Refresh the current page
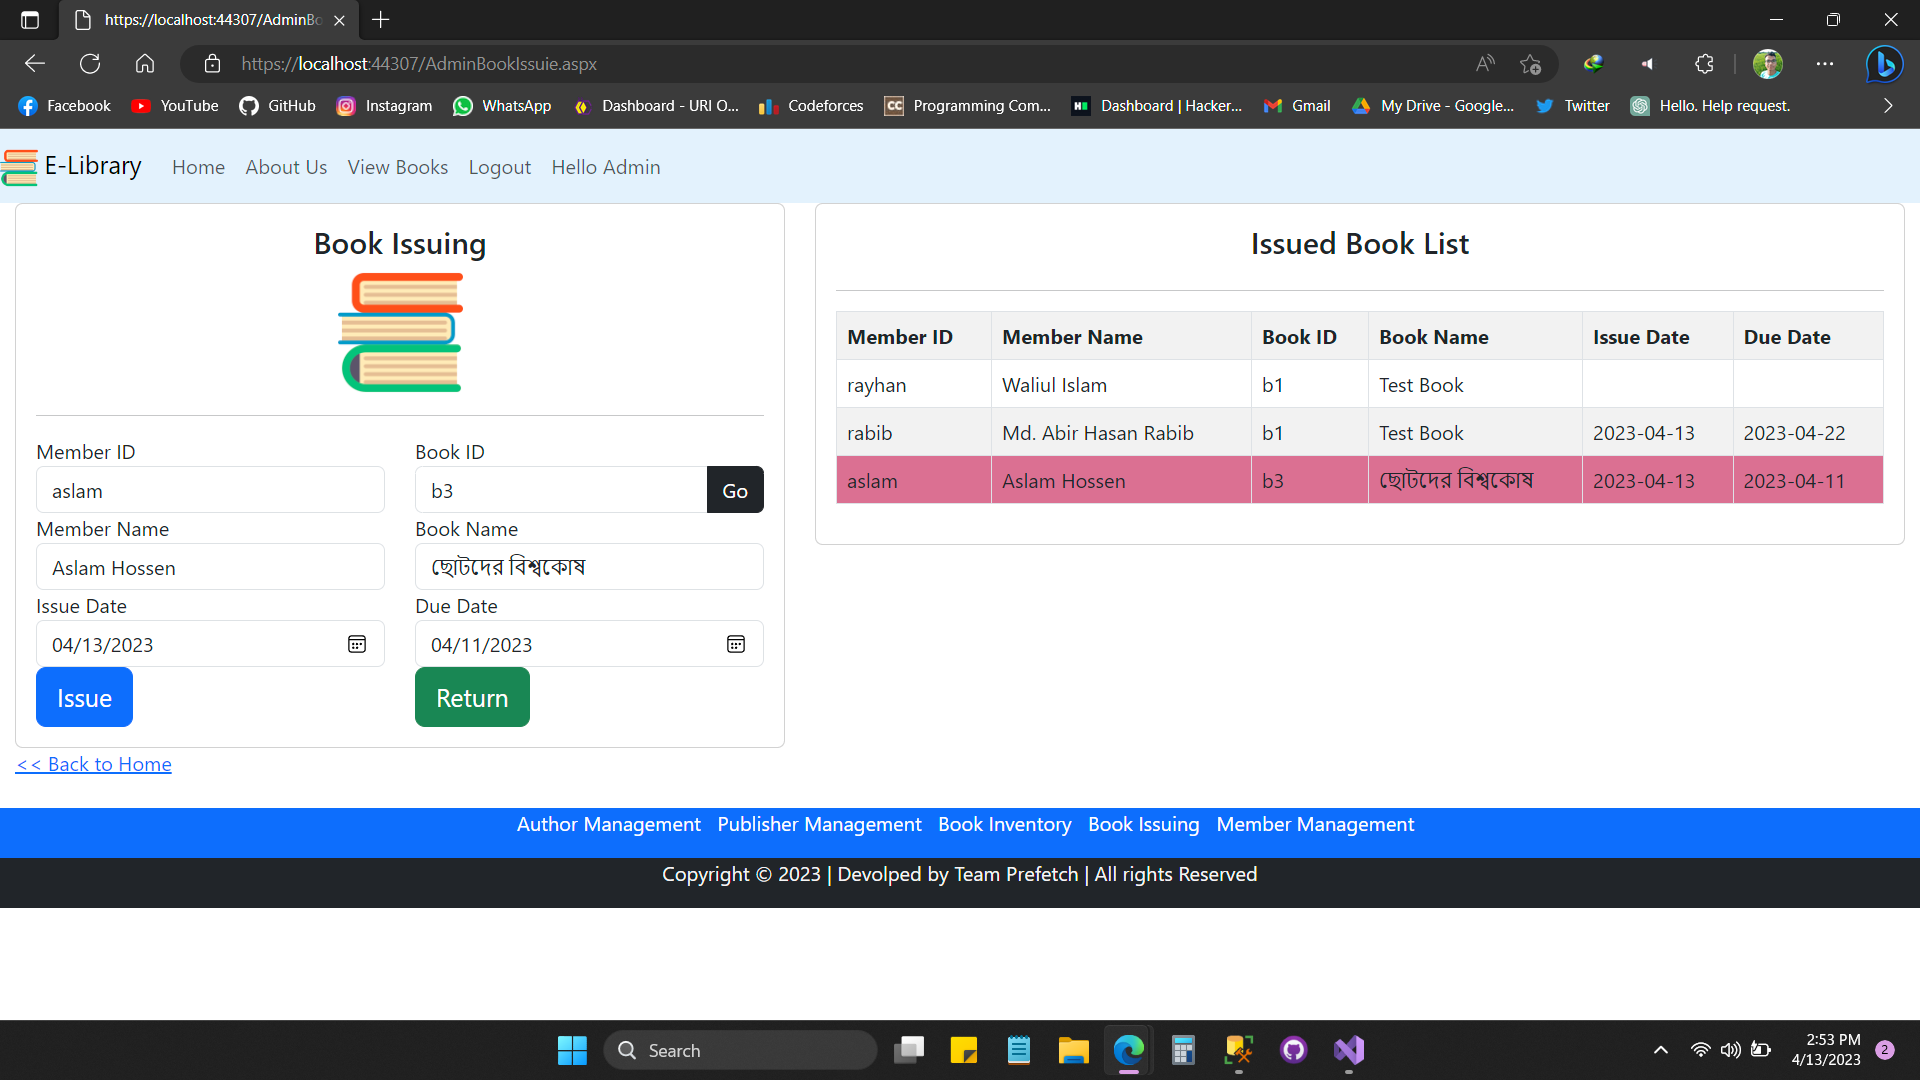 90,63
